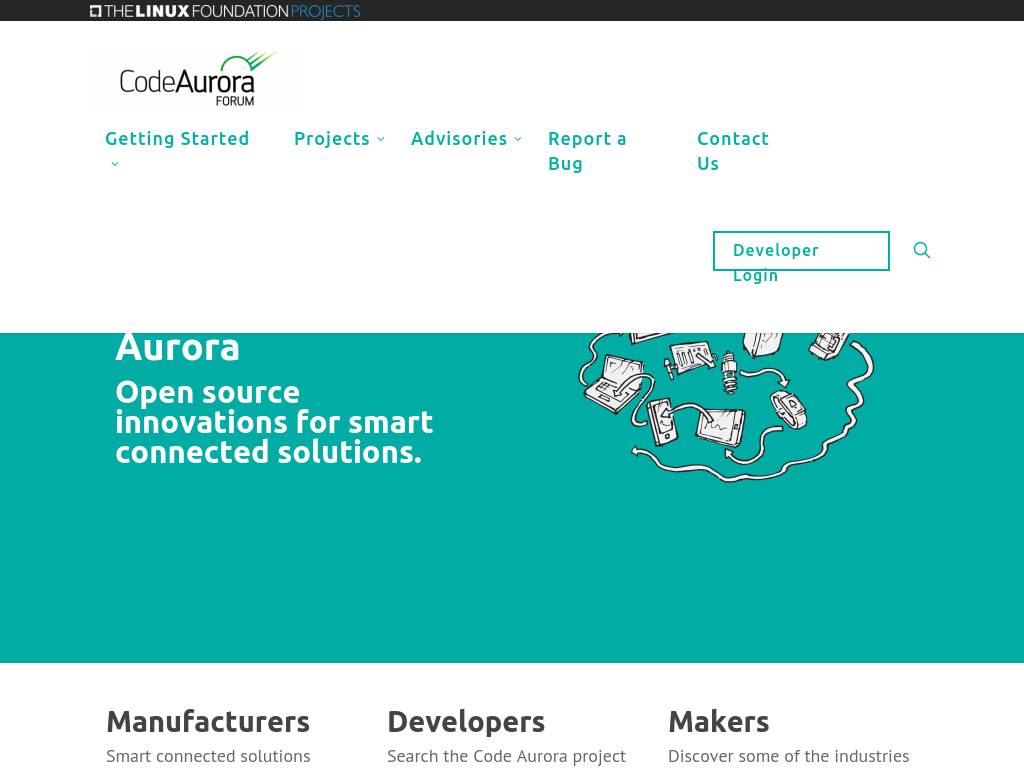Click 'Discover some of the industries' text
This screenshot has height=768, width=1024.
789,756
